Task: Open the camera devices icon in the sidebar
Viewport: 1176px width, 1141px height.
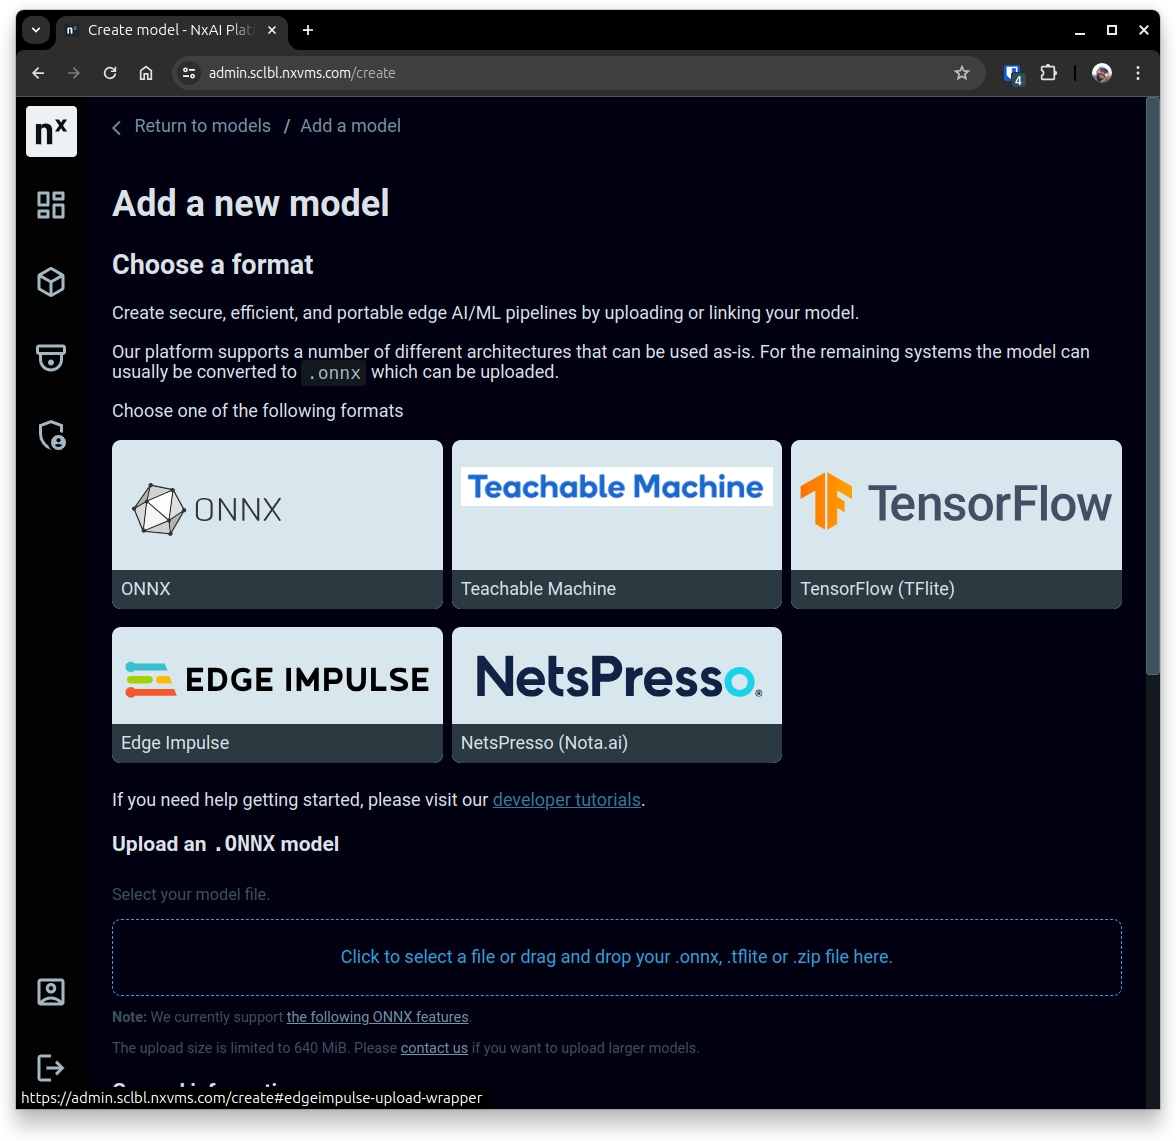Action: tap(51, 357)
